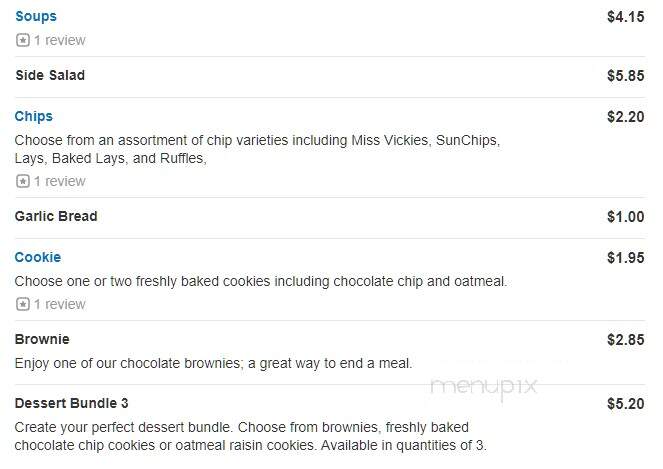Open the Cookie menu item link

tap(38, 257)
